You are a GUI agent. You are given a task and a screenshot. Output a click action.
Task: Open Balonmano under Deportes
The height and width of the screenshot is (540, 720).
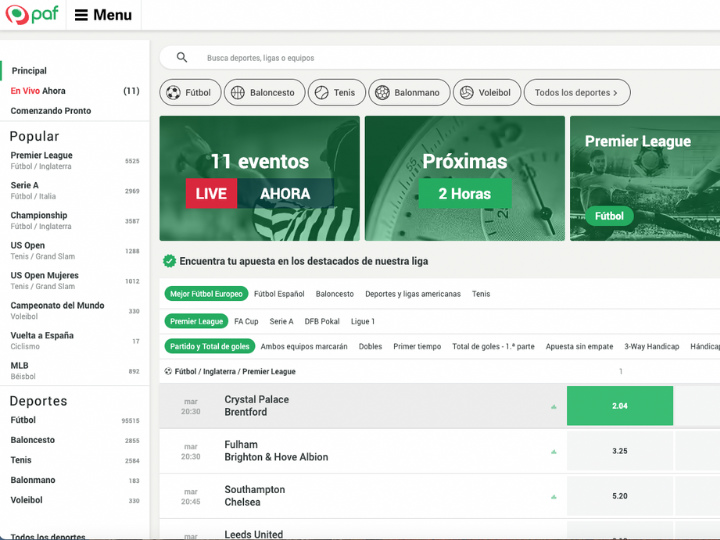74,480
